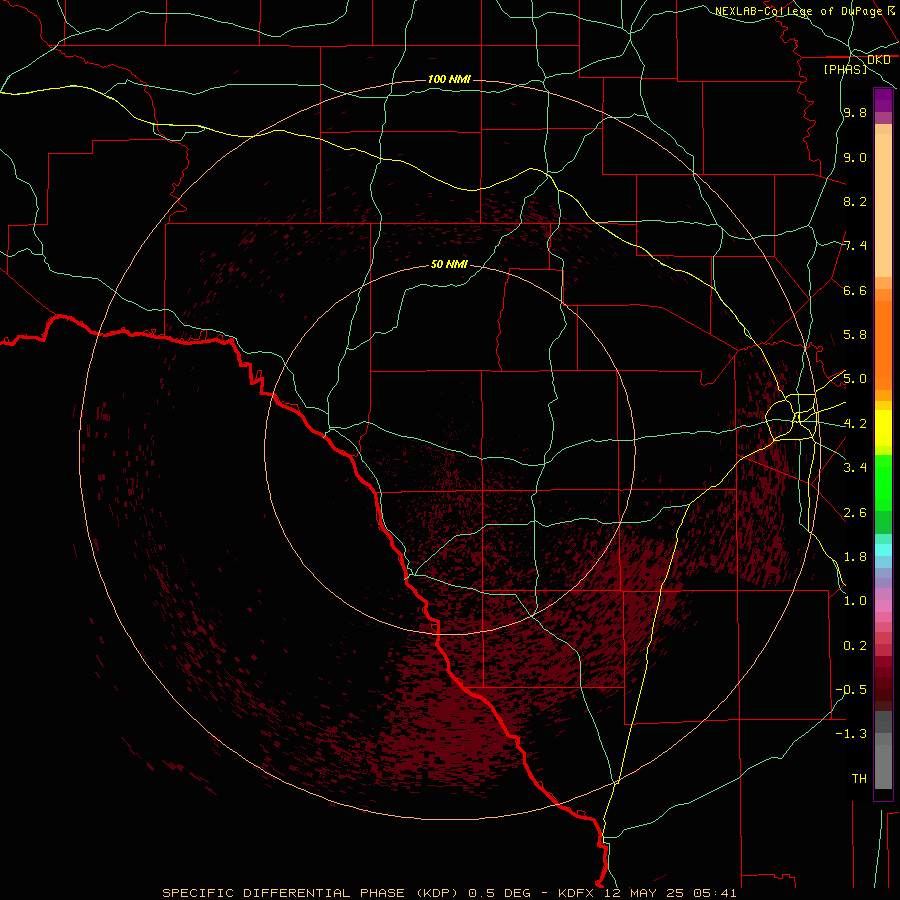Click the 0.2 value on the scale
This screenshot has width=900, height=900.
[x=855, y=646]
